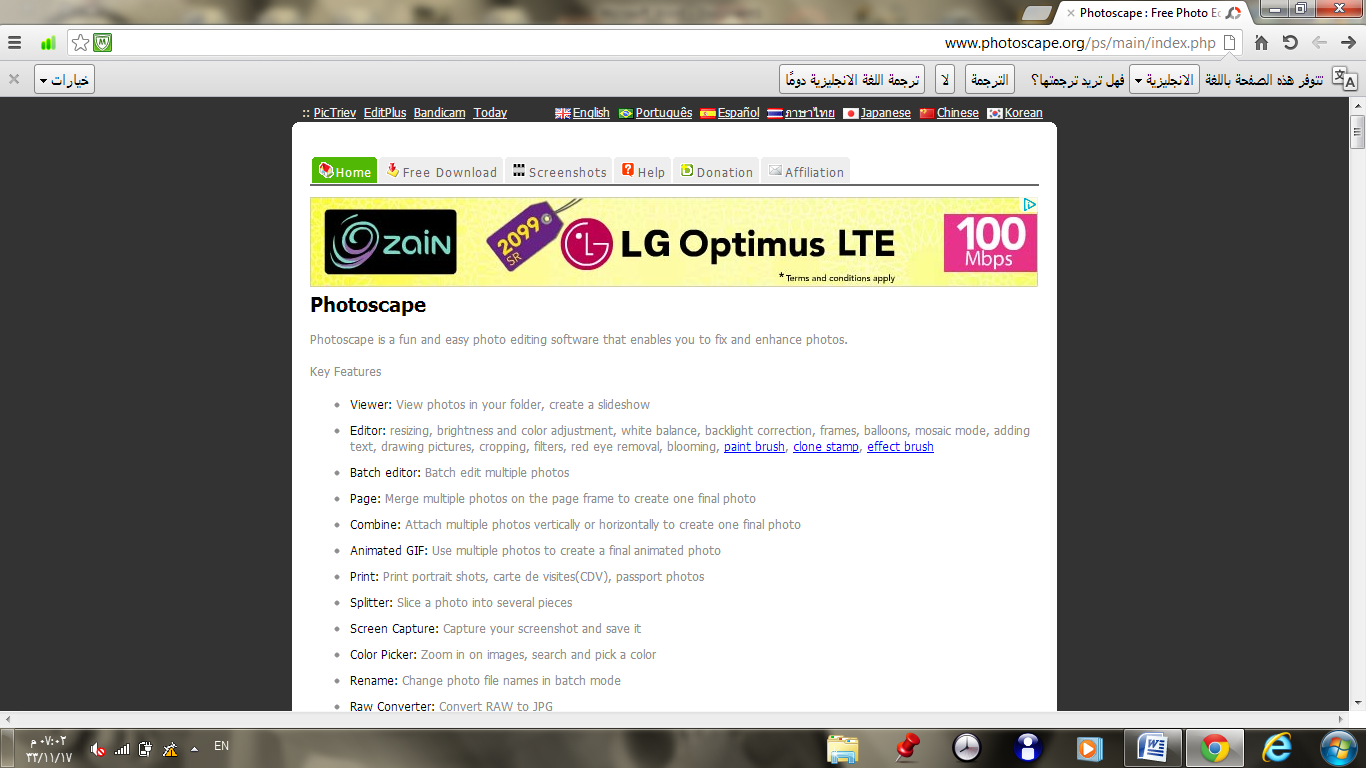Open the Chrome menu hamburger icon
Viewport: 1366px width, 768px height.
point(14,43)
